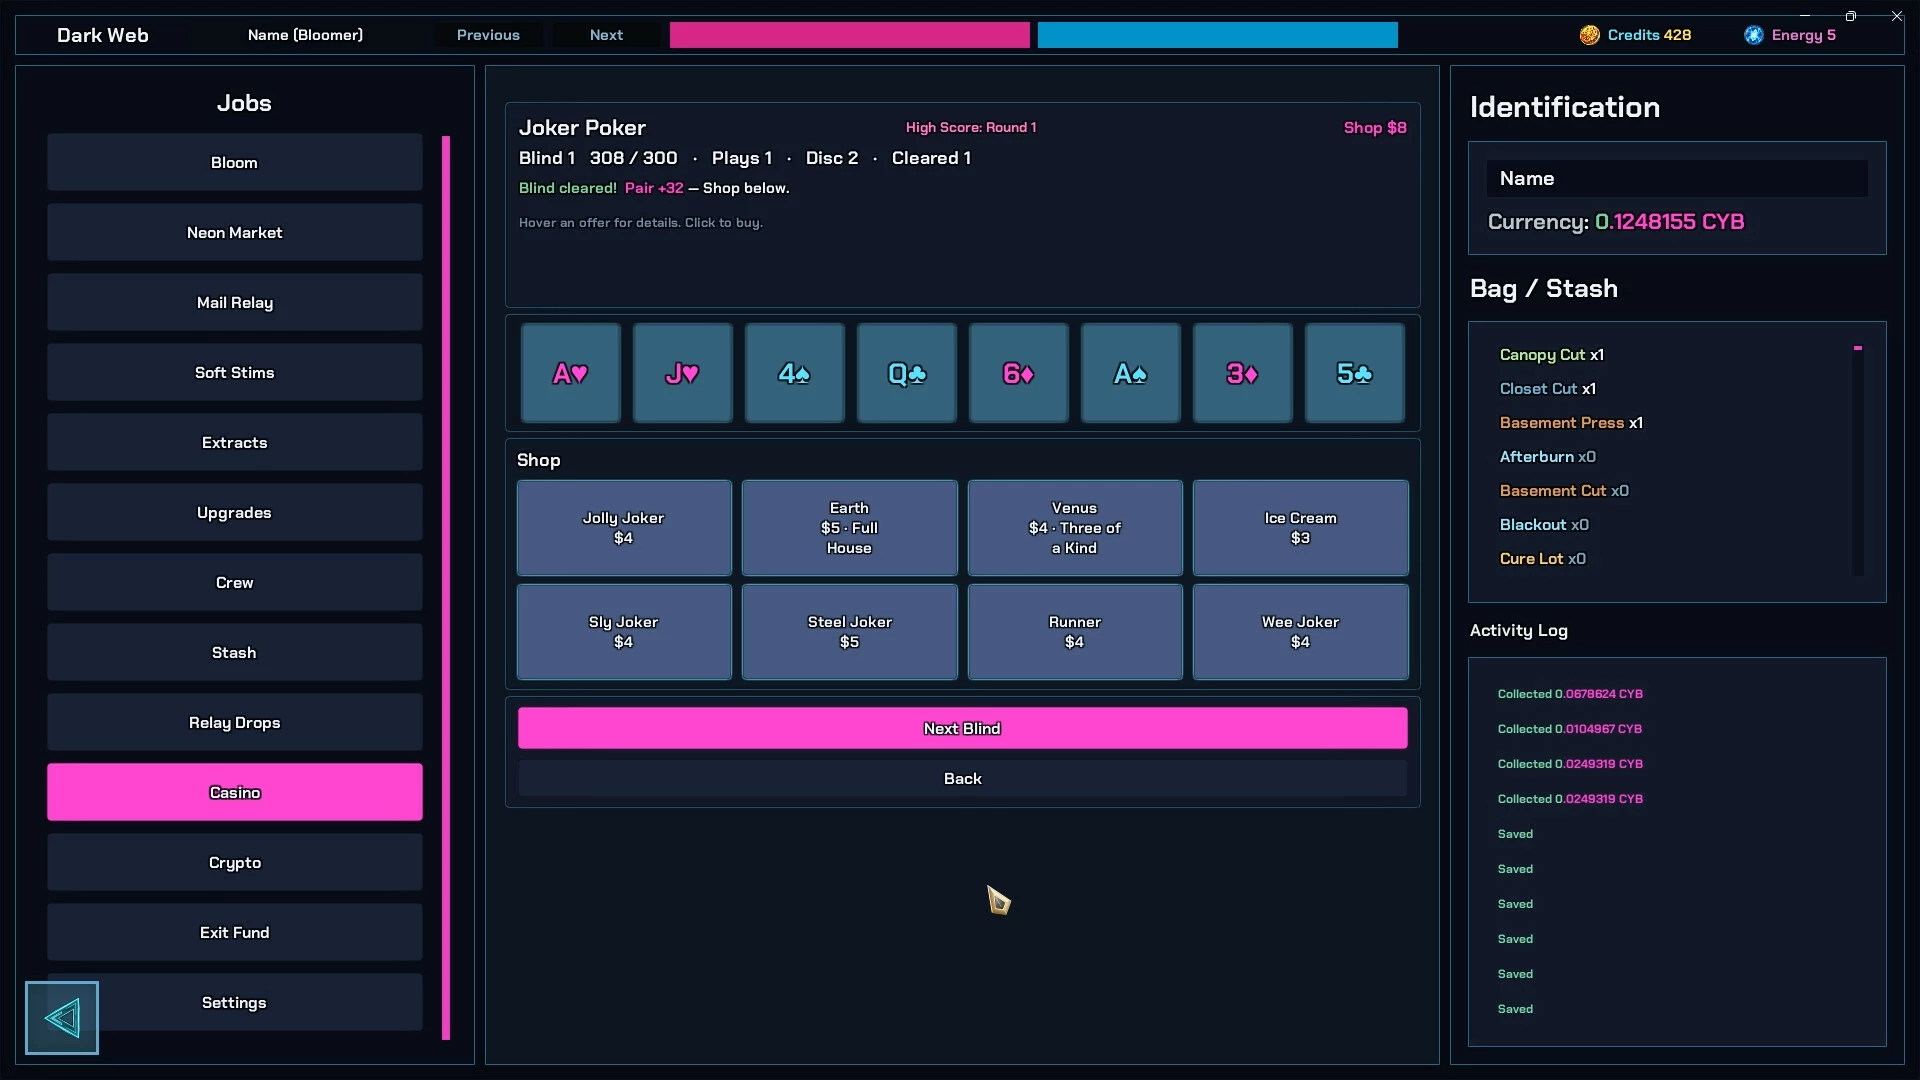This screenshot has height=1080, width=1920.
Task: Select the Queen of Clubs card
Action: pos(907,373)
